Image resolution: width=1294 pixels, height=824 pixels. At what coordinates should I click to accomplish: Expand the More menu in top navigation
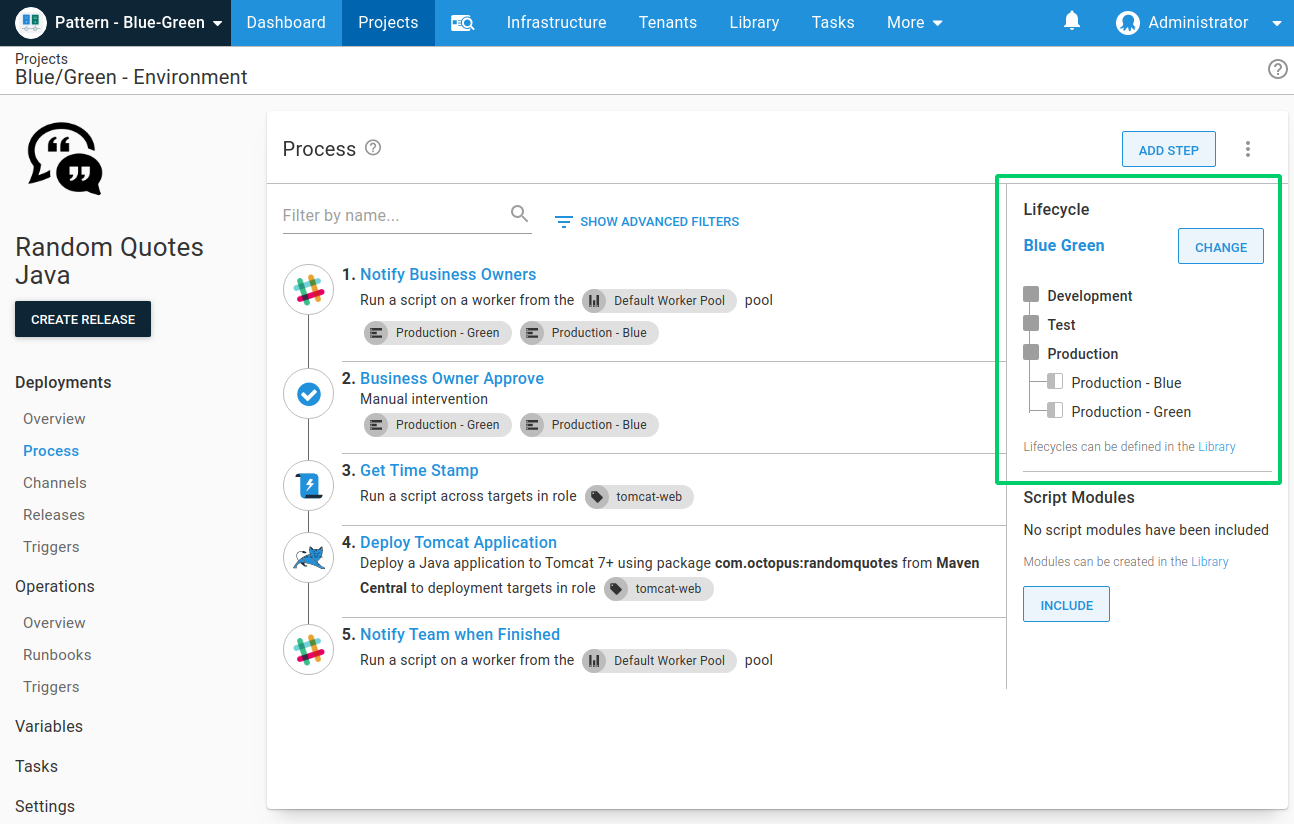click(914, 22)
